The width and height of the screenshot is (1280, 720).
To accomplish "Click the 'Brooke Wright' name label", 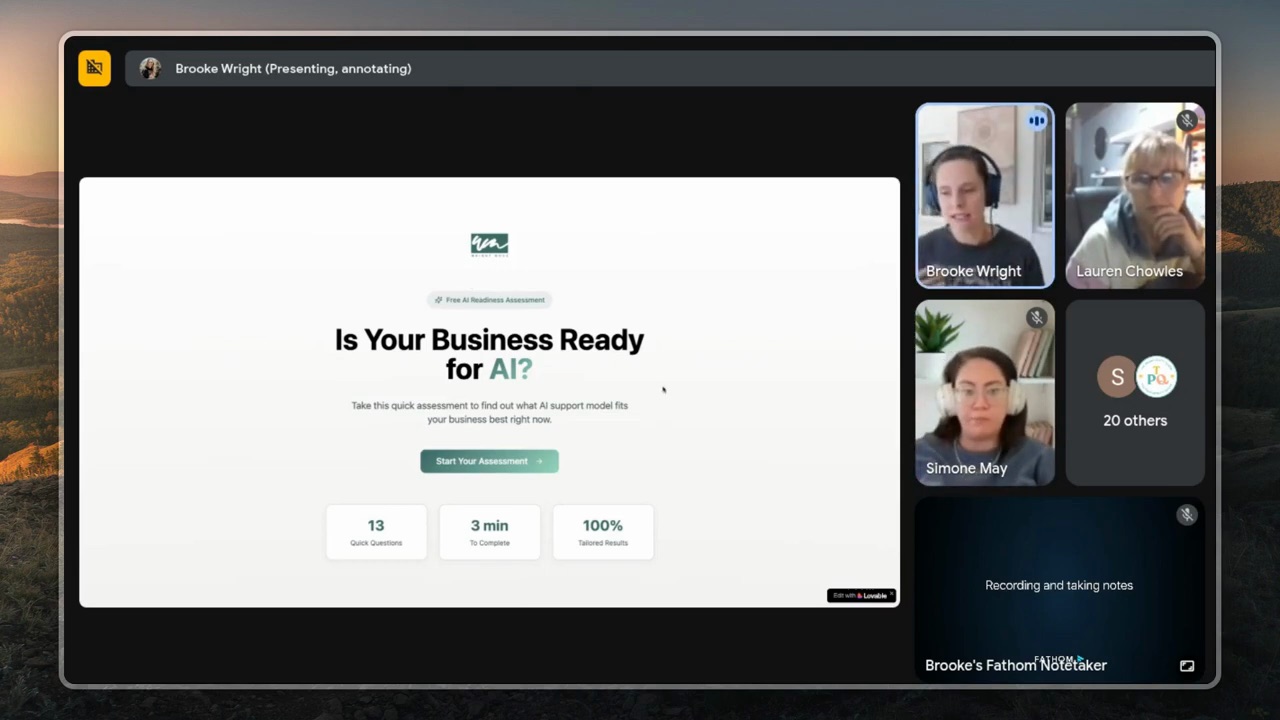I will coord(973,271).
